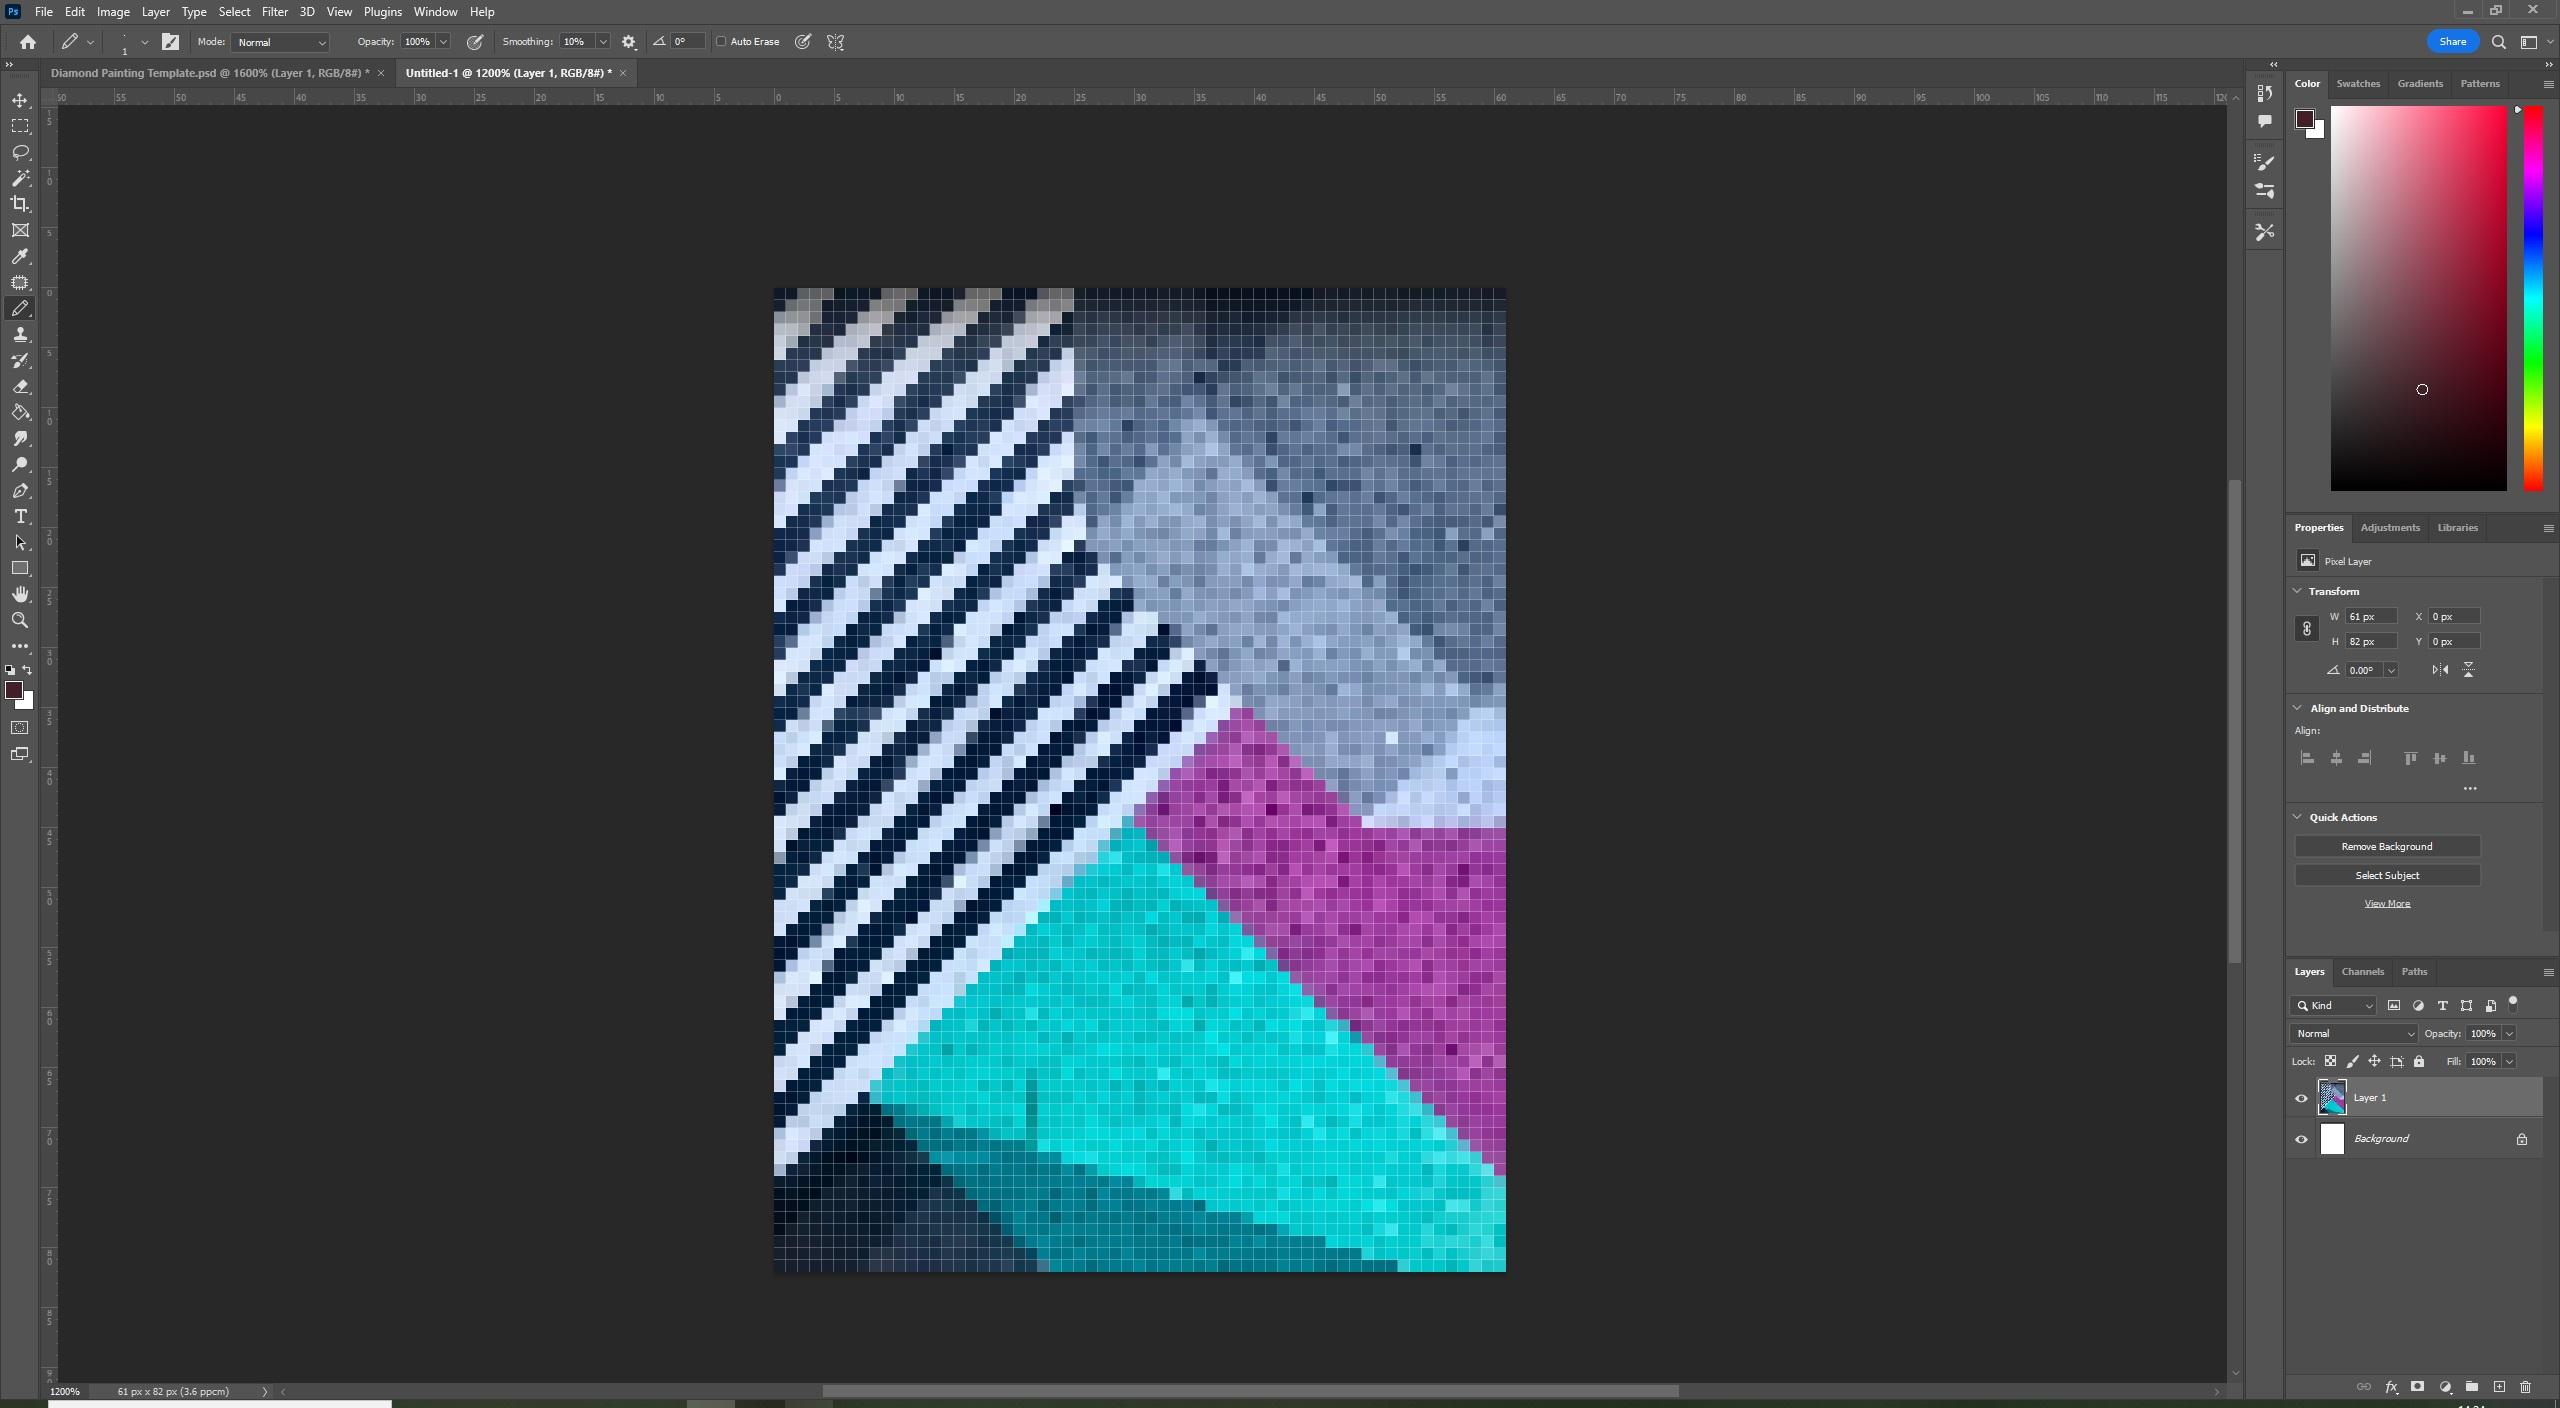Select the Hand tool
The width and height of the screenshot is (2560, 1408).
click(20, 595)
